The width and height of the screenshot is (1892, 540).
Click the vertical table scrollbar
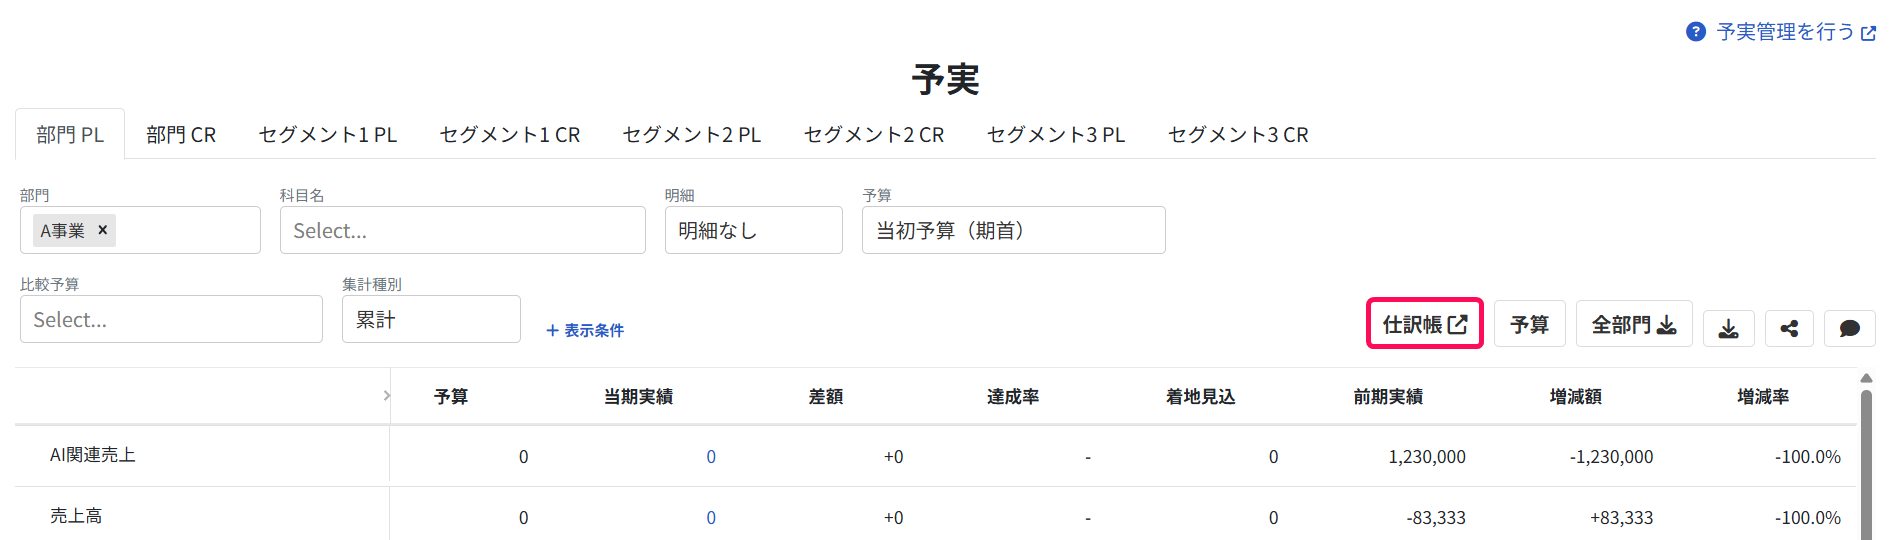pos(1866,464)
